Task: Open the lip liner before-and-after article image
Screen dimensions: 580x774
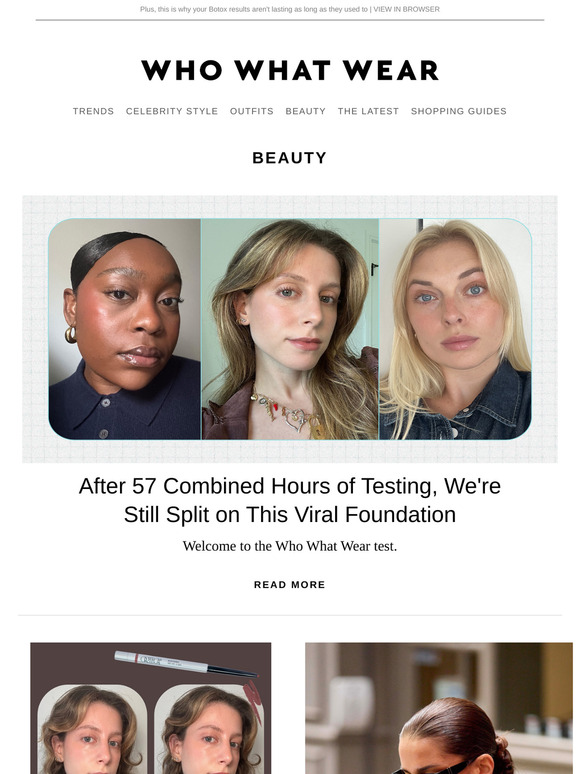Action: tap(151, 708)
